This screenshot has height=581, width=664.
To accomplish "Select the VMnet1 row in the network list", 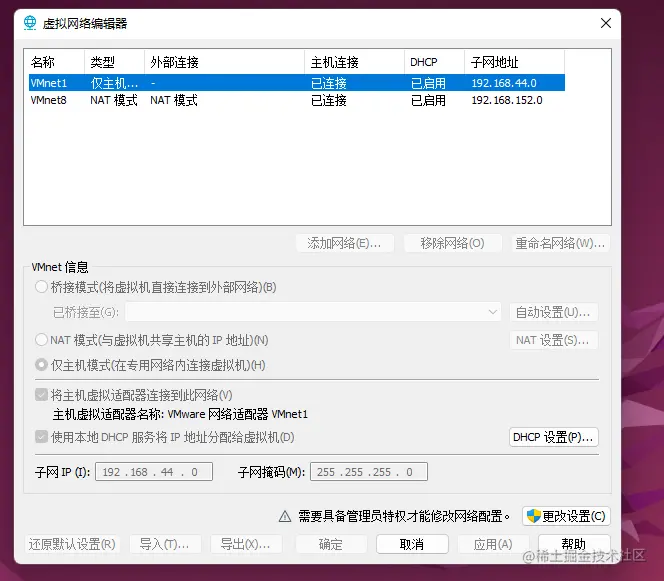I will pyautogui.click(x=296, y=83).
